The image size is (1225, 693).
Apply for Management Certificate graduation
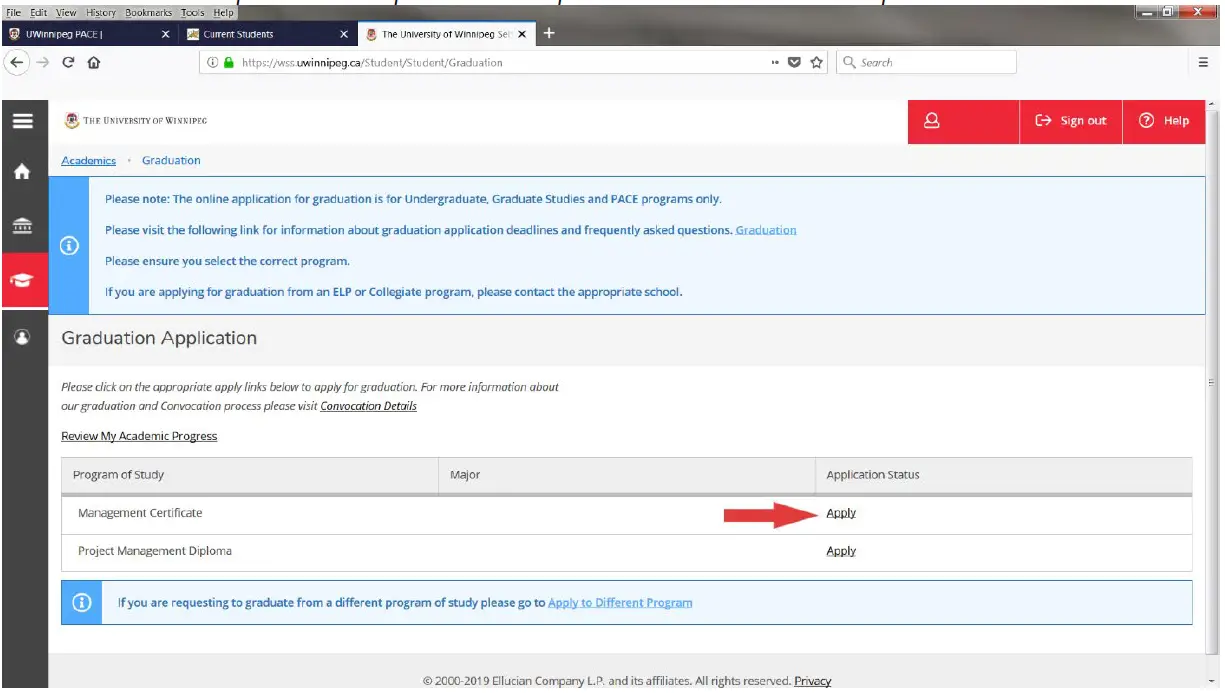pos(841,513)
